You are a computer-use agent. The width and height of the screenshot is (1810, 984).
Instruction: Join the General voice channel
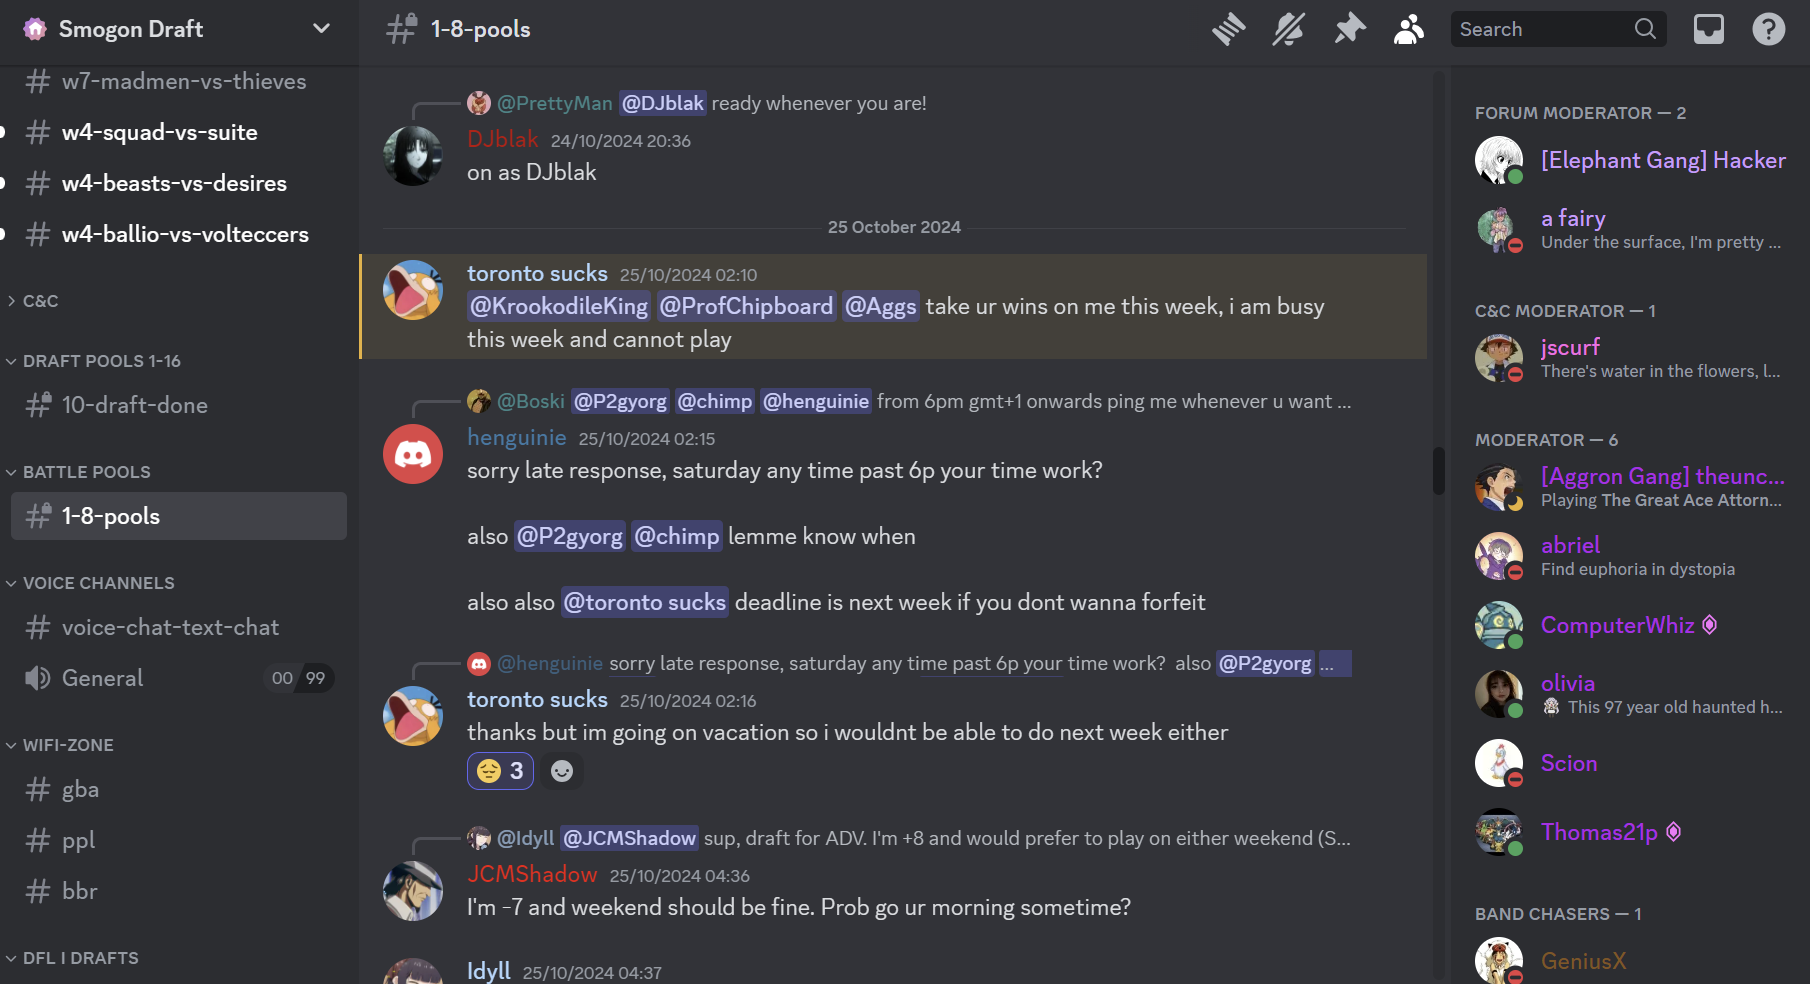pos(102,678)
